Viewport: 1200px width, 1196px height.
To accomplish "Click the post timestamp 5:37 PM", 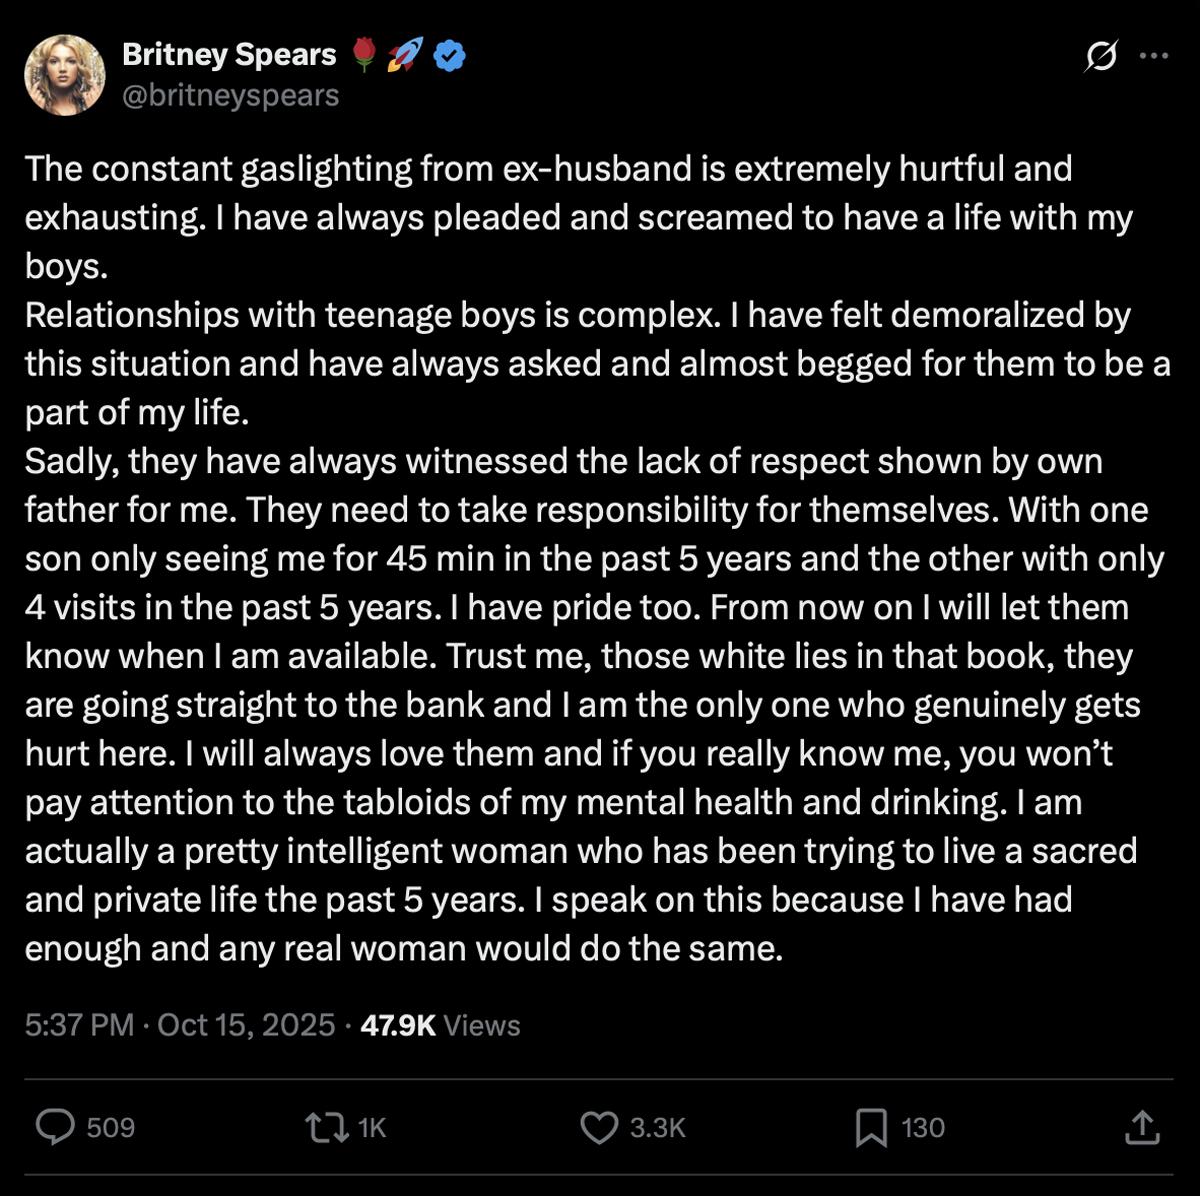I will (x=79, y=1025).
